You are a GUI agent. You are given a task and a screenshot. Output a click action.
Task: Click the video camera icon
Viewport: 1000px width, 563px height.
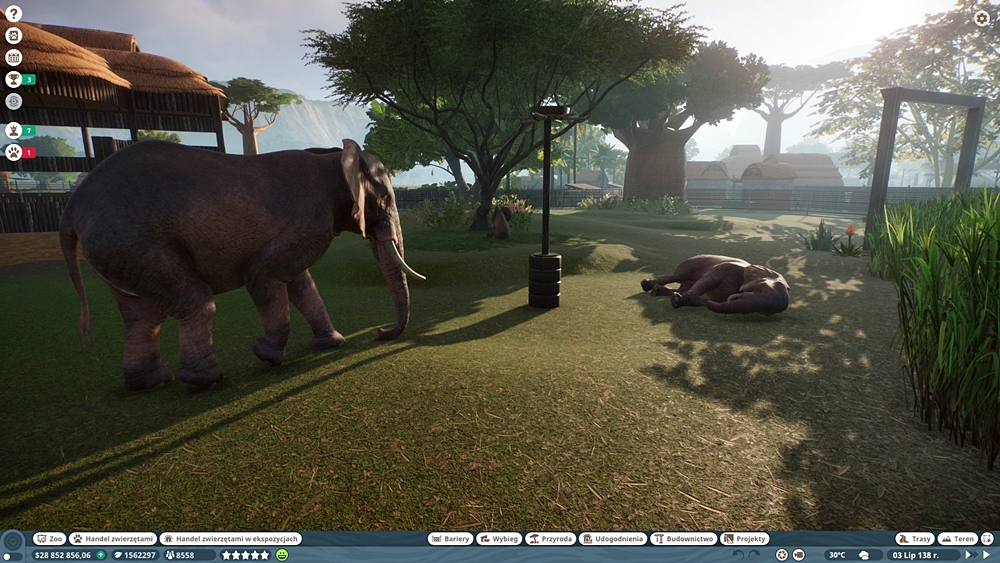click(798, 555)
